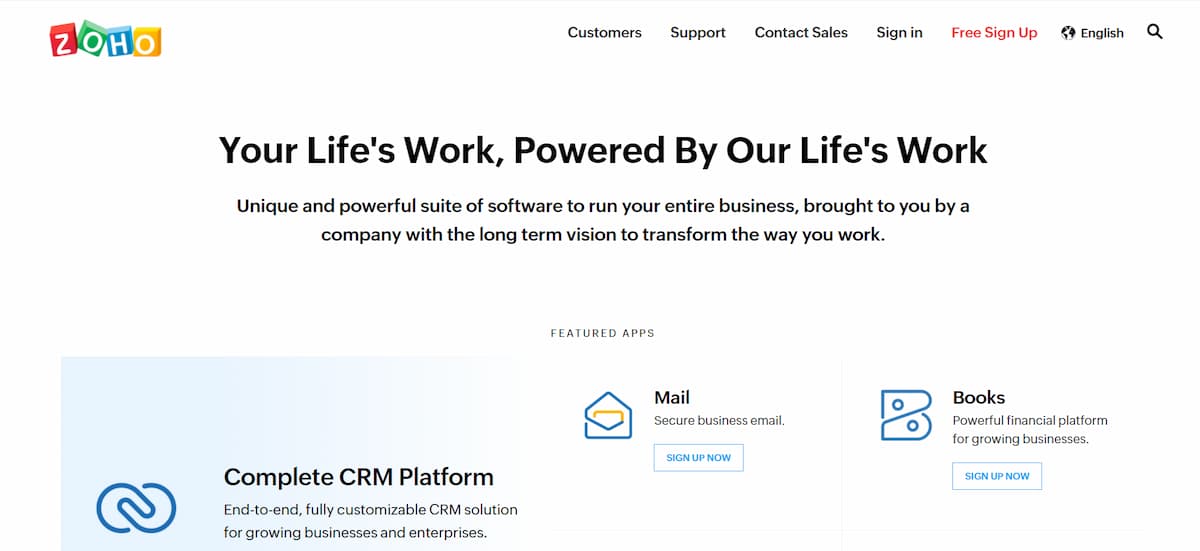1200x551 pixels.
Task: Open the Customers menu item
Action: click(604, 33)
